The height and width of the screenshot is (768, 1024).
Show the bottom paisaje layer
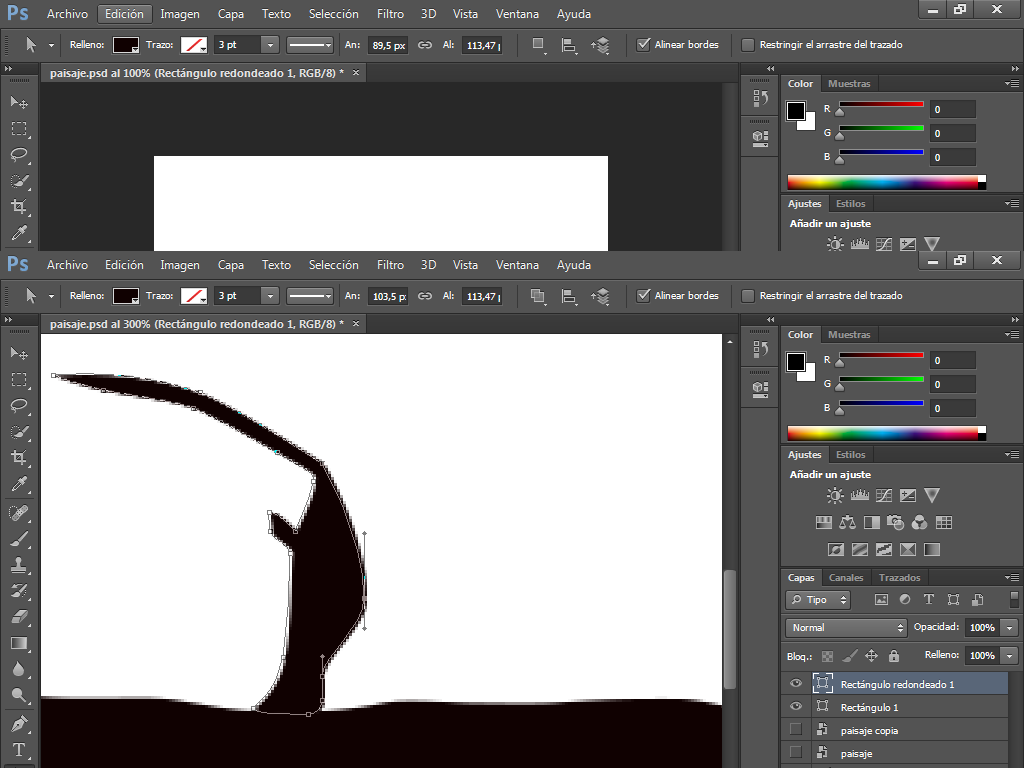click(795, 752)
